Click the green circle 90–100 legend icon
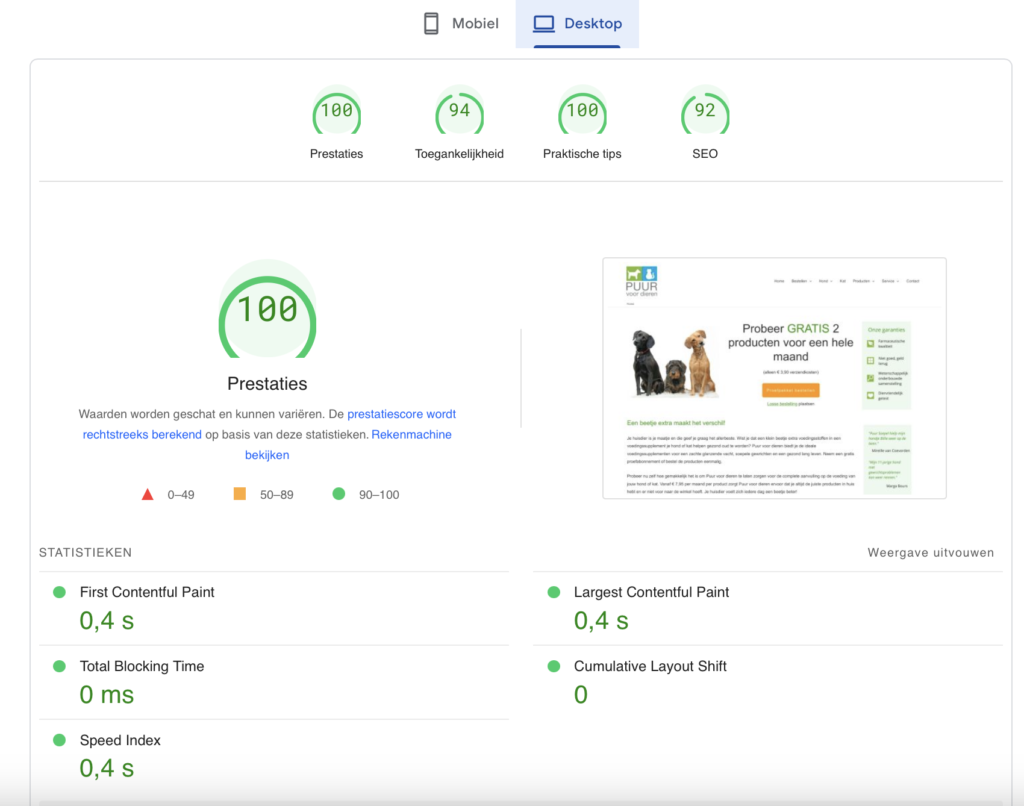The image size is (1024, 806). pos(338,494)
